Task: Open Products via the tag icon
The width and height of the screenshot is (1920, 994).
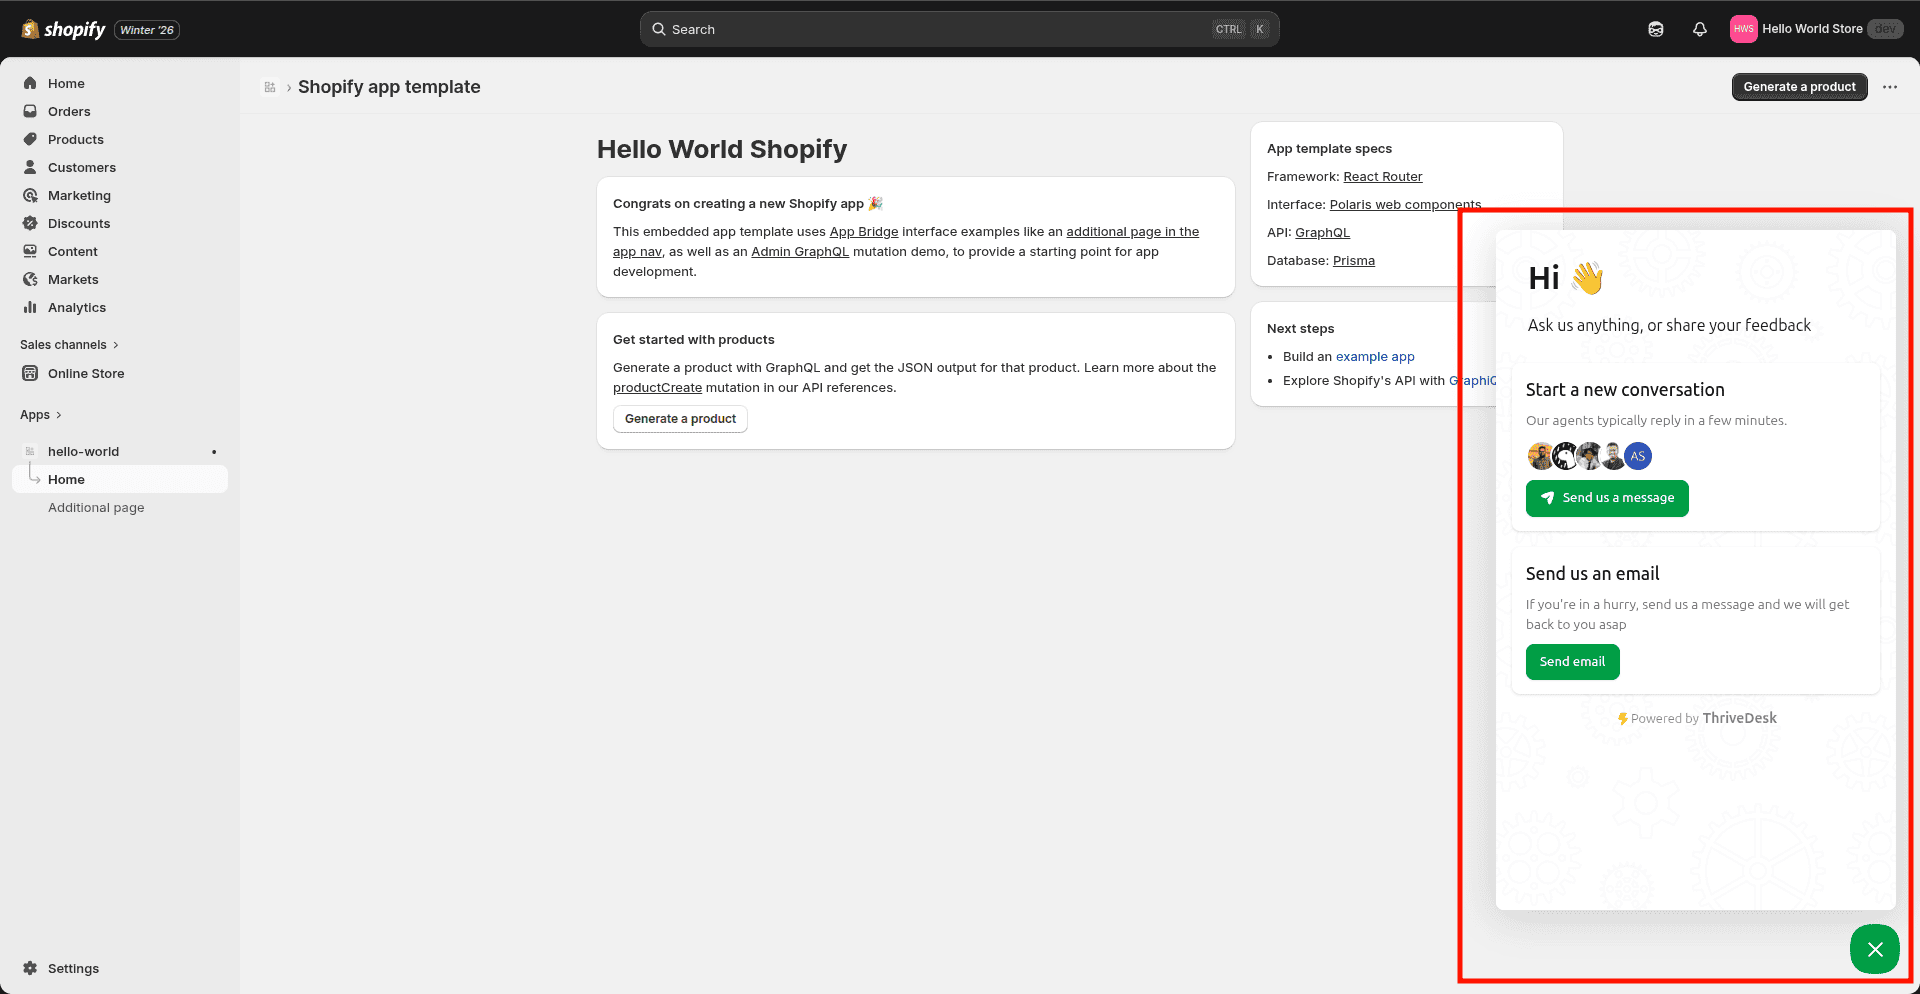Action: pos(30,139)
